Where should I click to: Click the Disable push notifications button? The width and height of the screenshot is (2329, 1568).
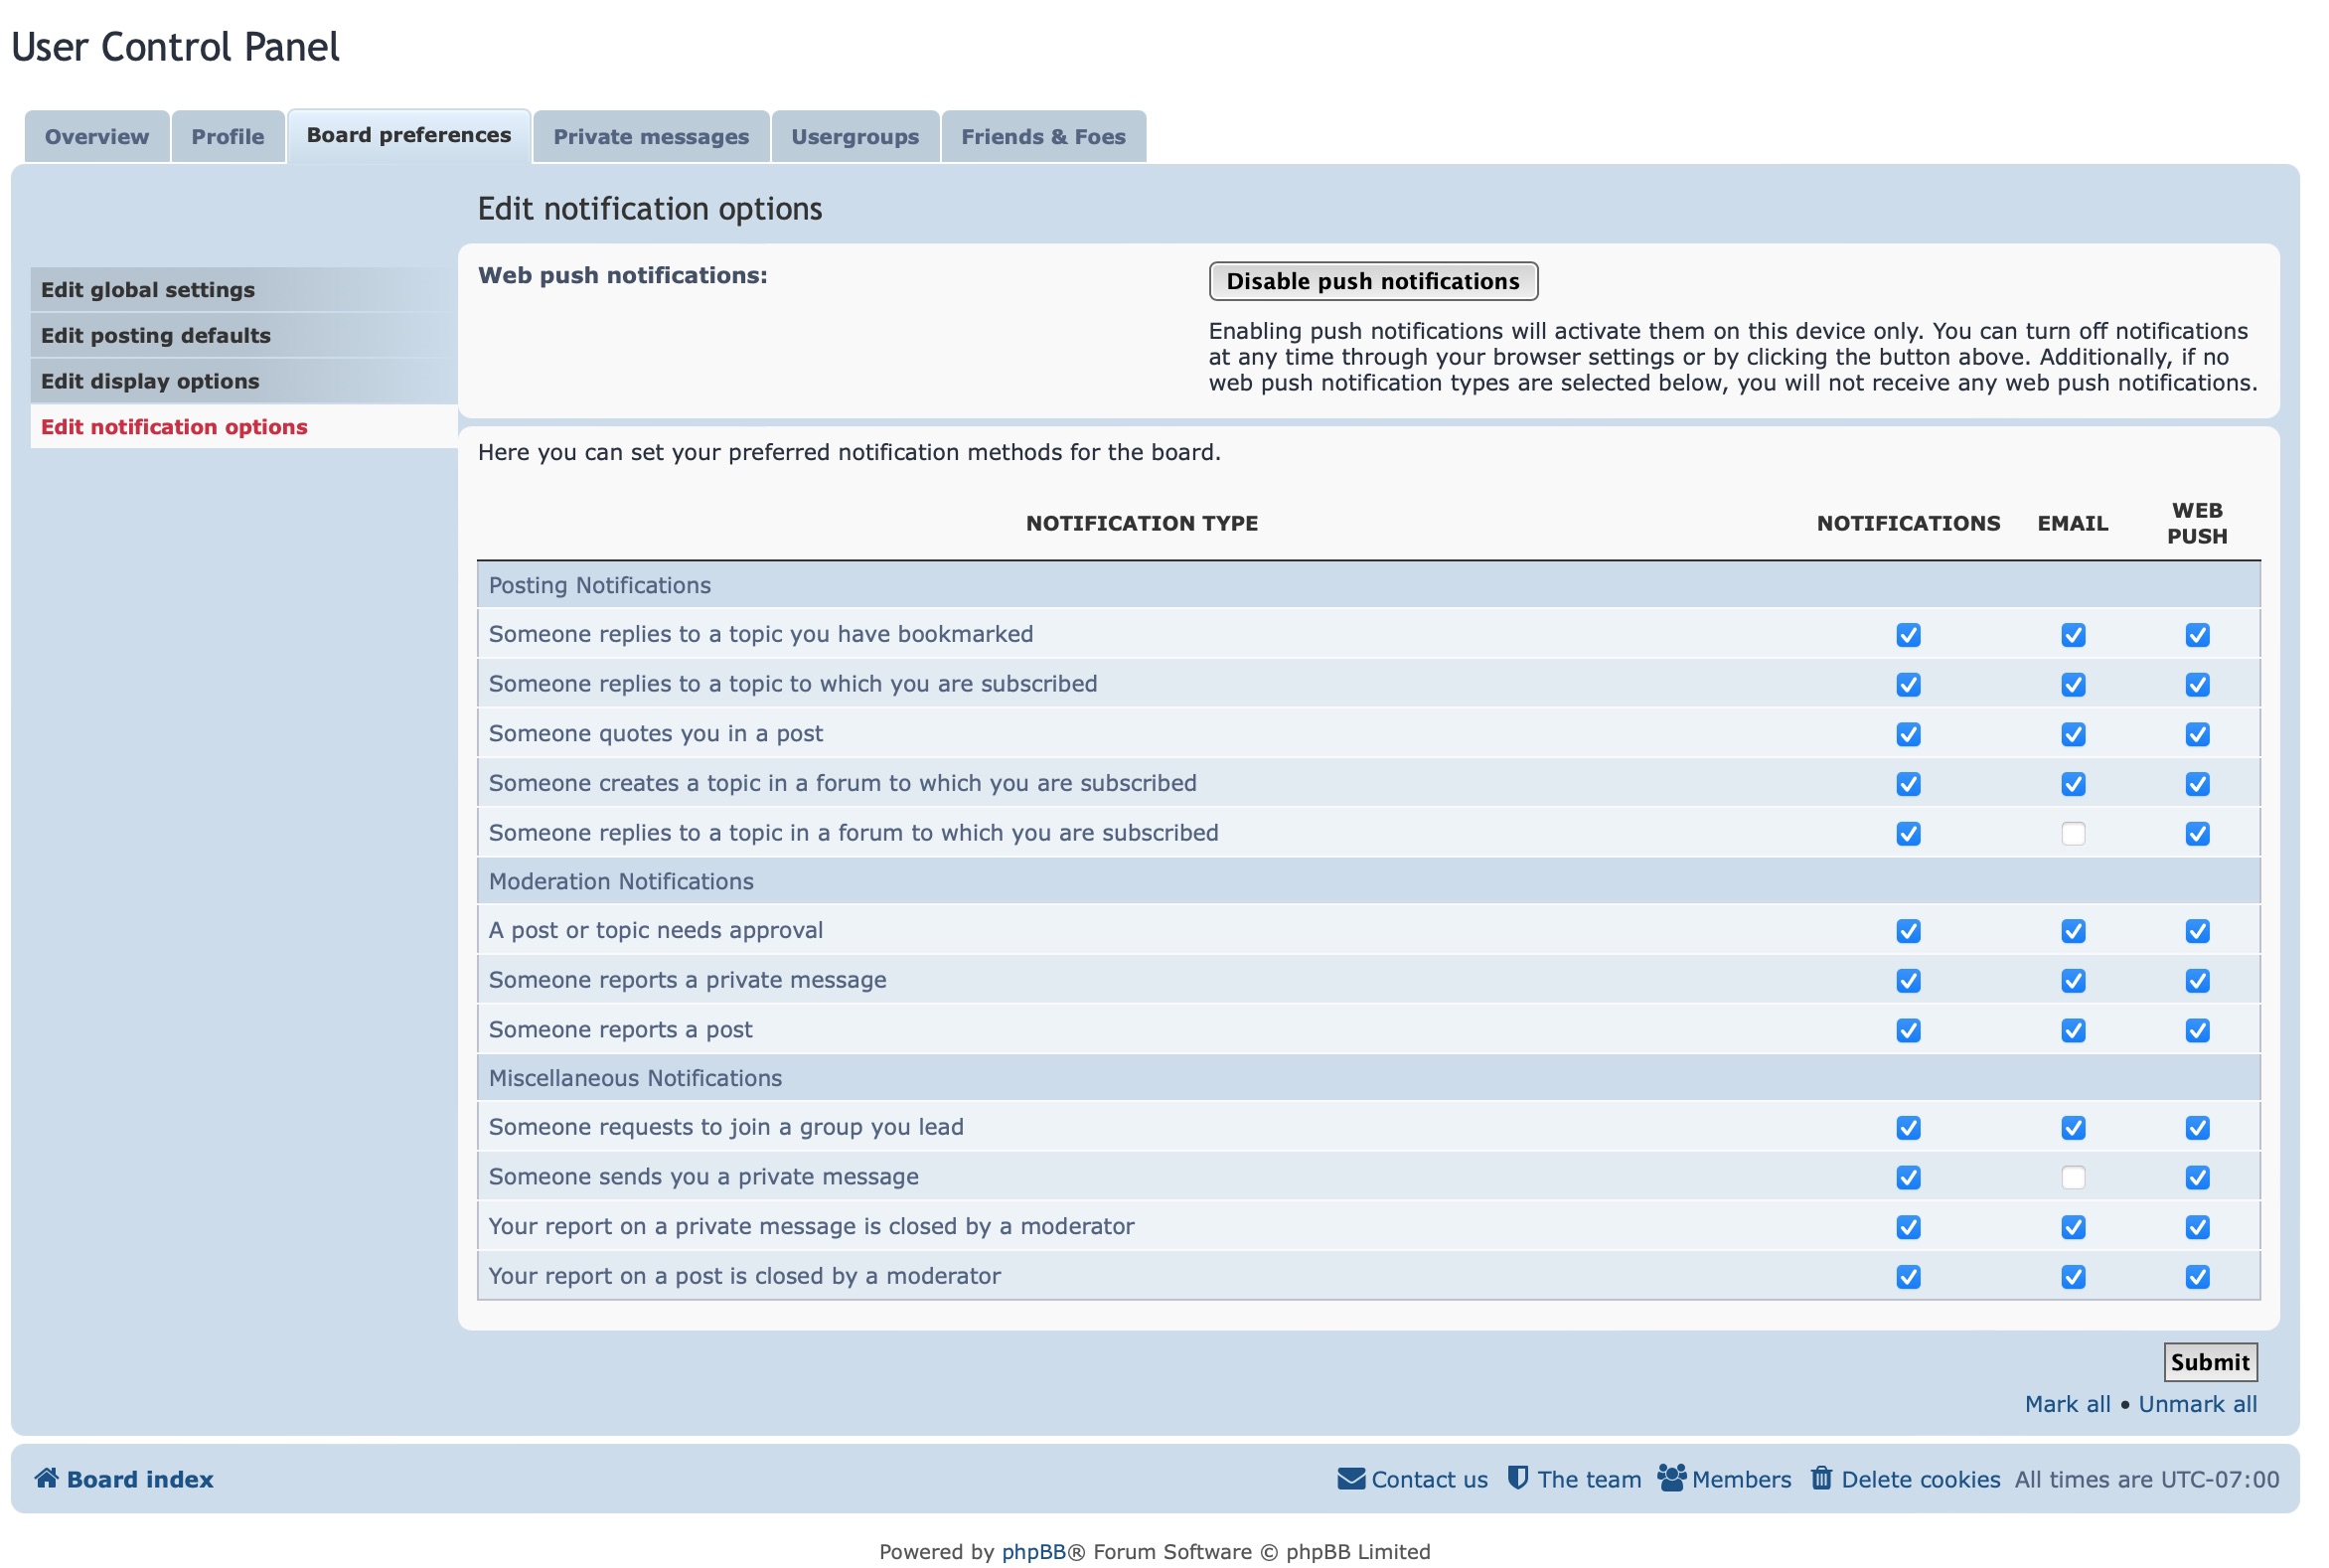click(x=1373, y=281)
